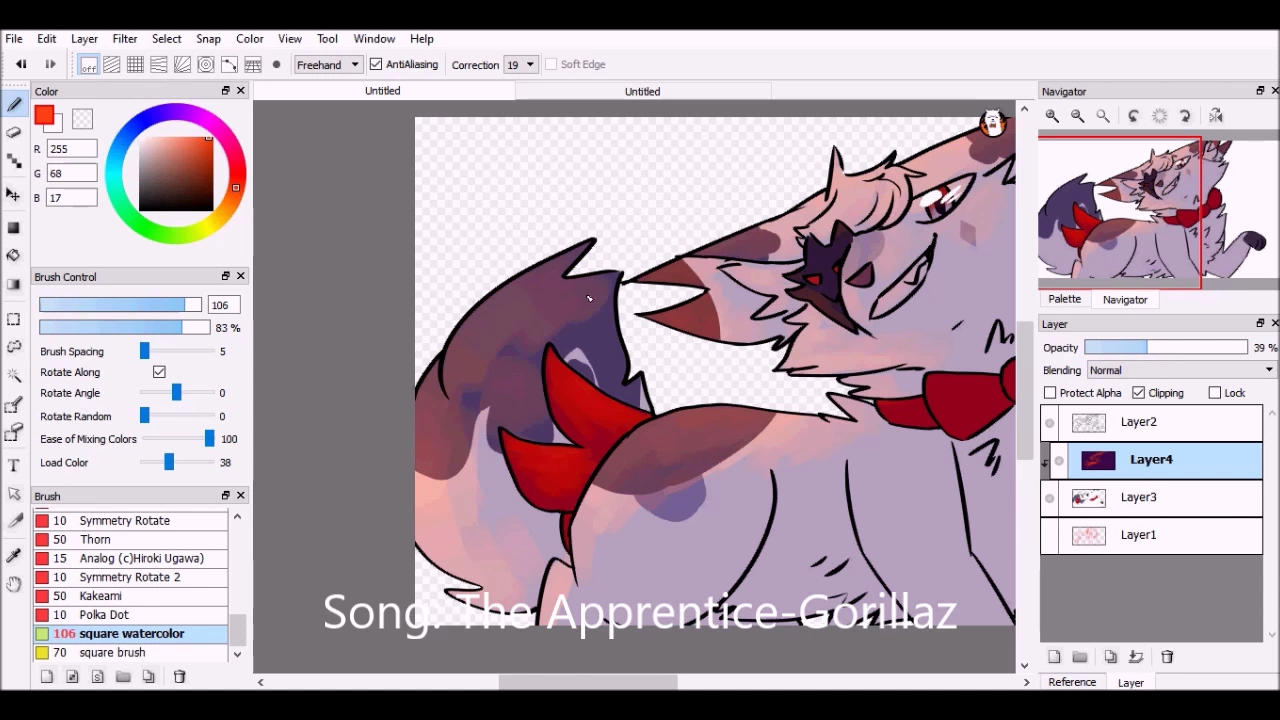Screen dimensions: 1280x720
Task: Open the Filter menu
Action: coord(125,39)
